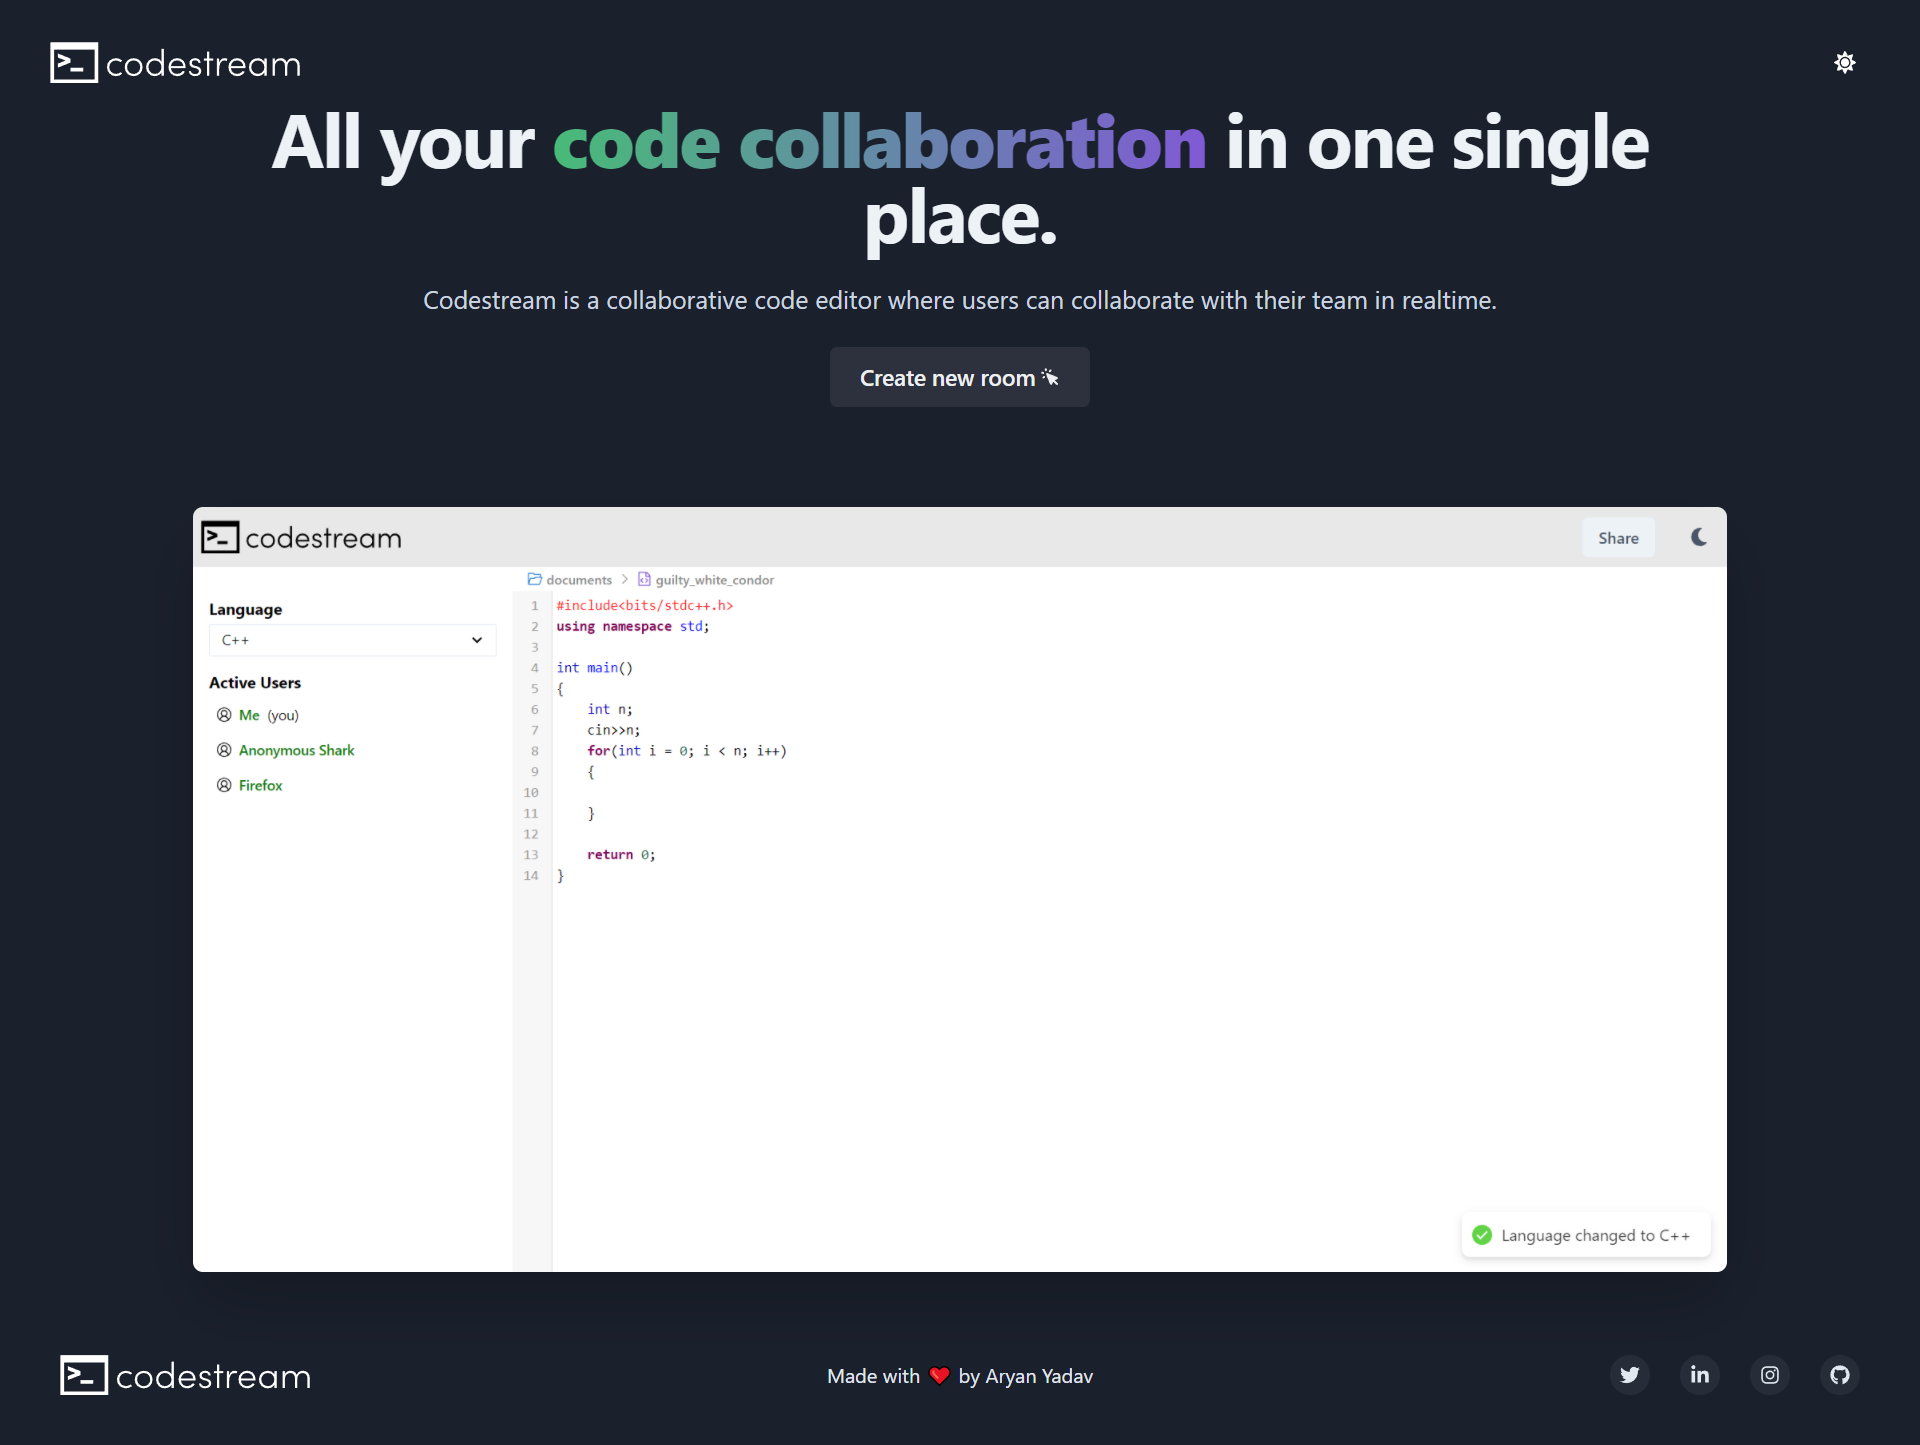Toggle light mode with the sun icon
Image resolution: width=1920 pixels, height=1445 pixels.
(x=1844, y=63)
